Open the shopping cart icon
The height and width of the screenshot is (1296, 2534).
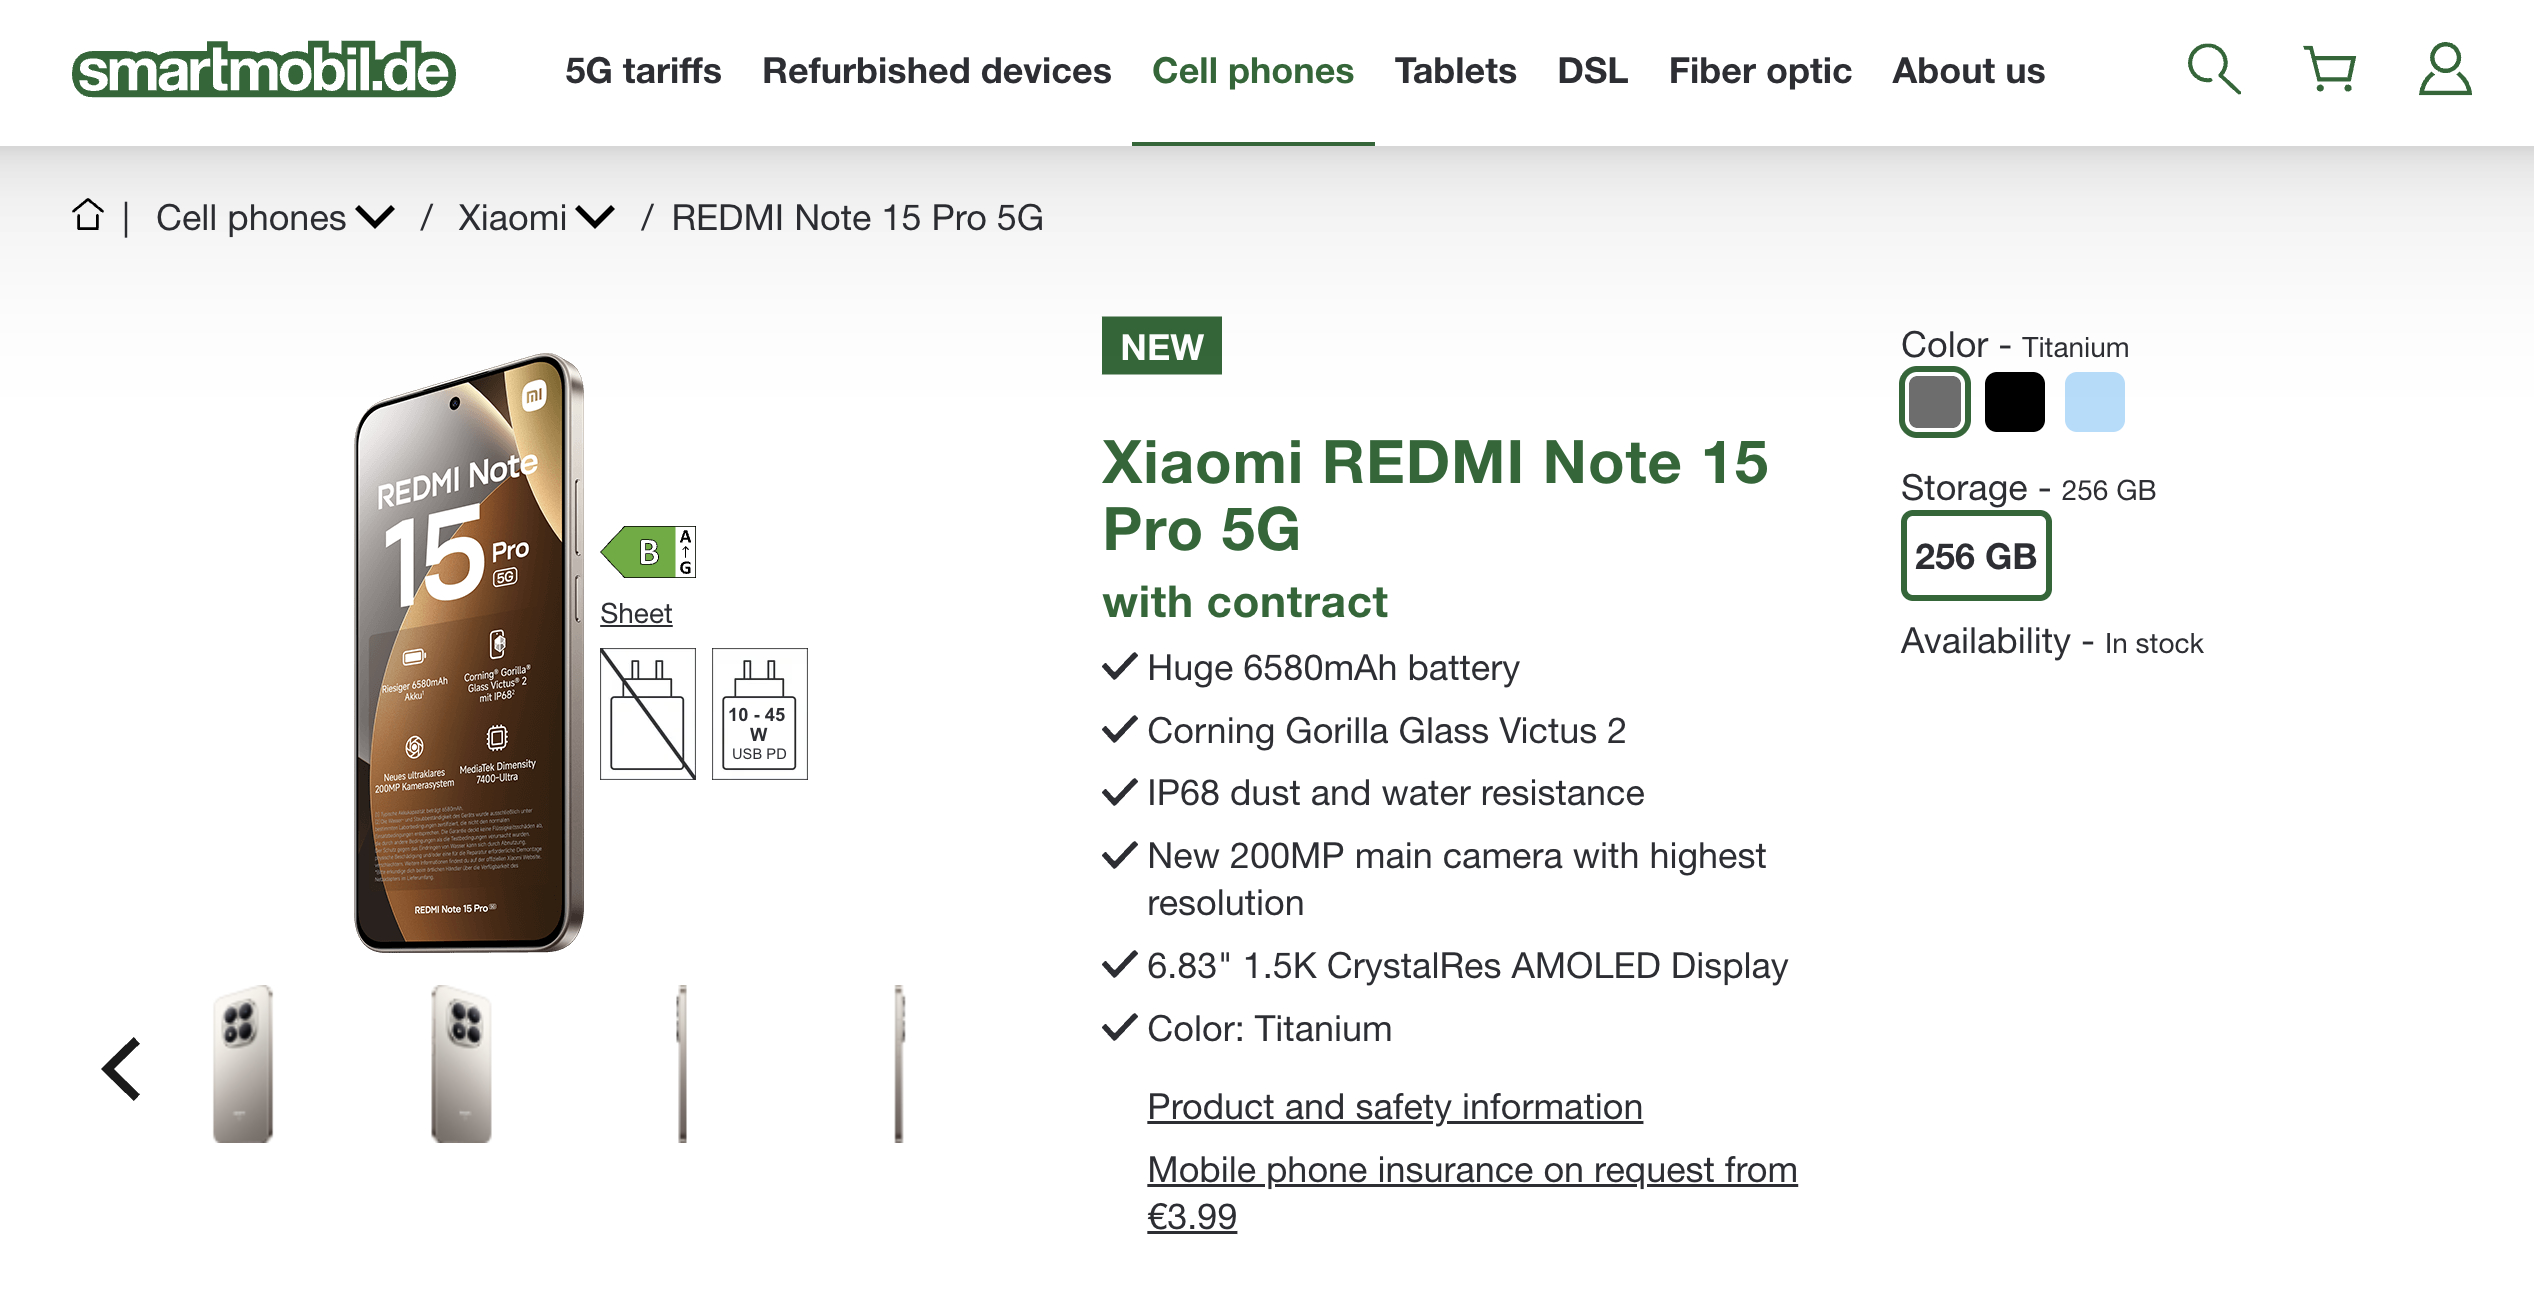pyautogui.click(x=2329, y=70)
